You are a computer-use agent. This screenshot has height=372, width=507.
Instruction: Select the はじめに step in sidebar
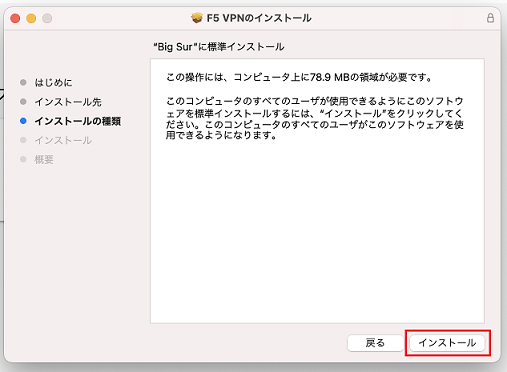pos(53,83)
